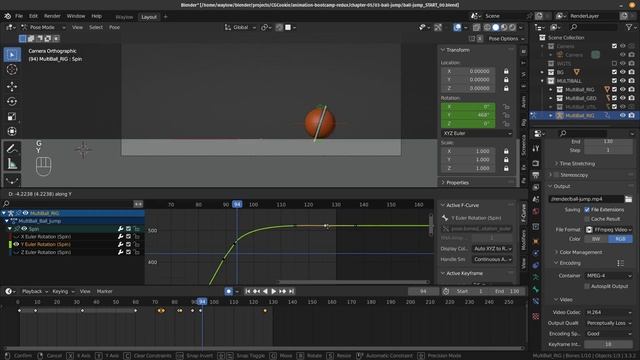Open the Playback popover in timeline
Image resolution: width=640 pixels, height=360 pixels.
pos(35,291)
